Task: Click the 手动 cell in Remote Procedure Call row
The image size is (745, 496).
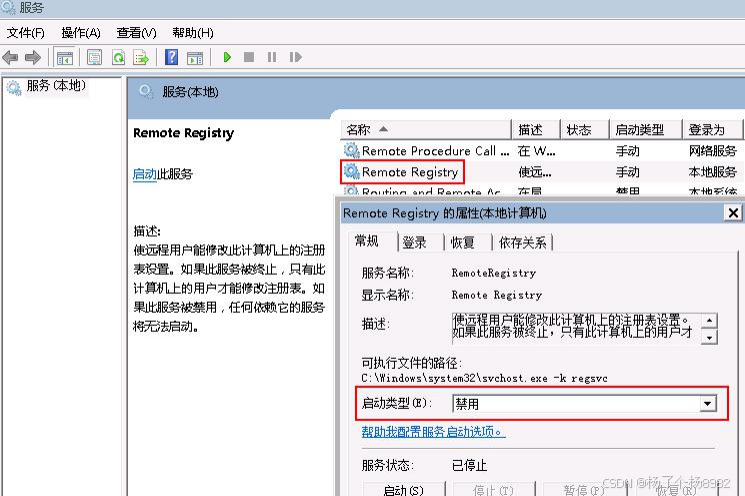Action: pos(628,151)
